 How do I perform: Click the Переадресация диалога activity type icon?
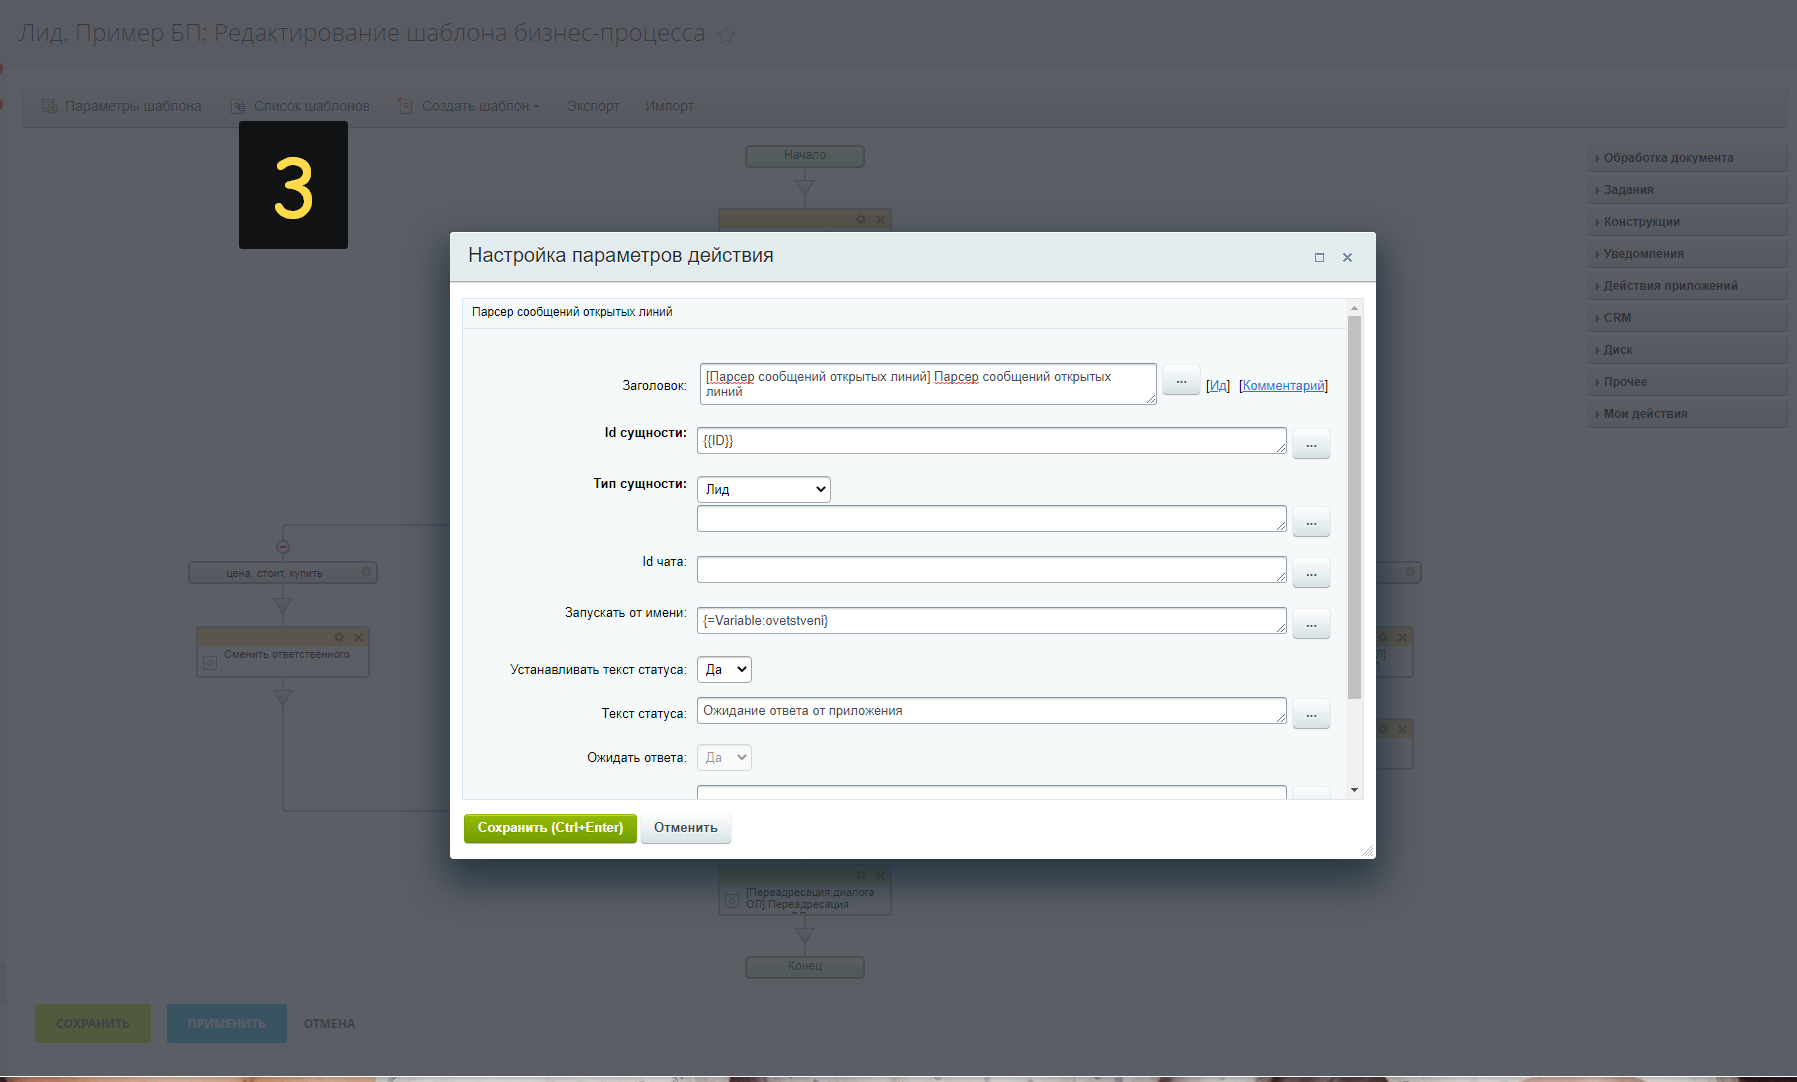[x=732, y=900]
